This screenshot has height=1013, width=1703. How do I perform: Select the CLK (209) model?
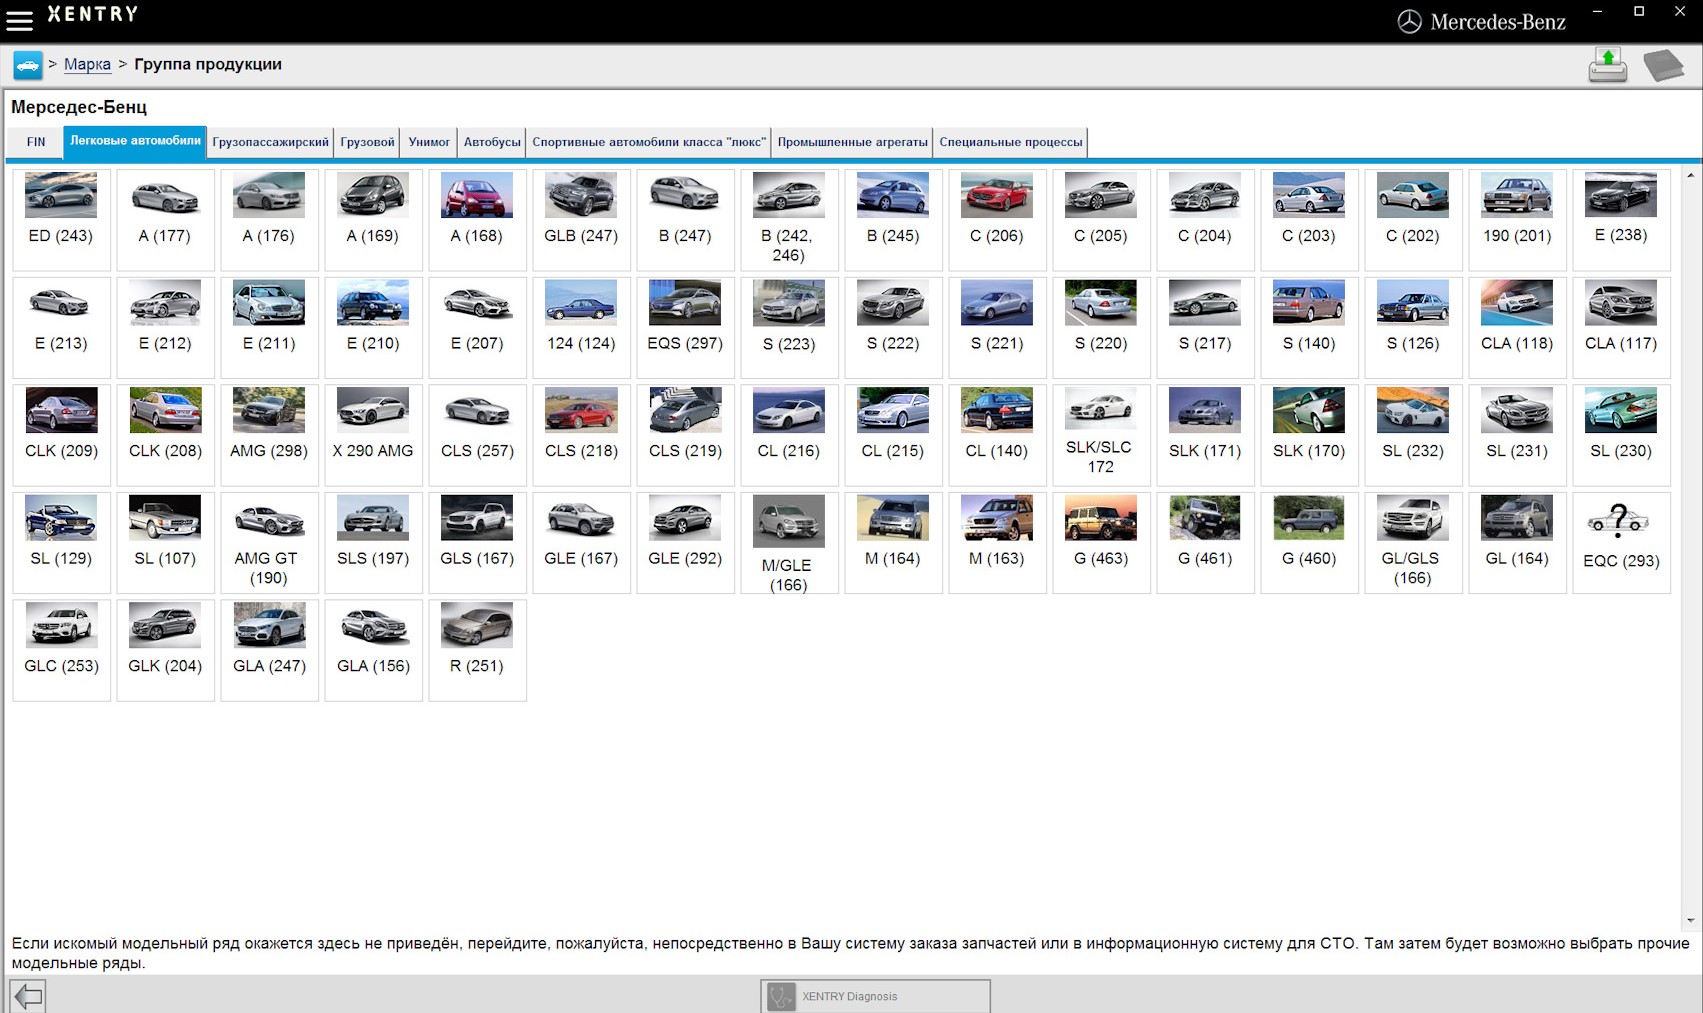coord(61,435)
